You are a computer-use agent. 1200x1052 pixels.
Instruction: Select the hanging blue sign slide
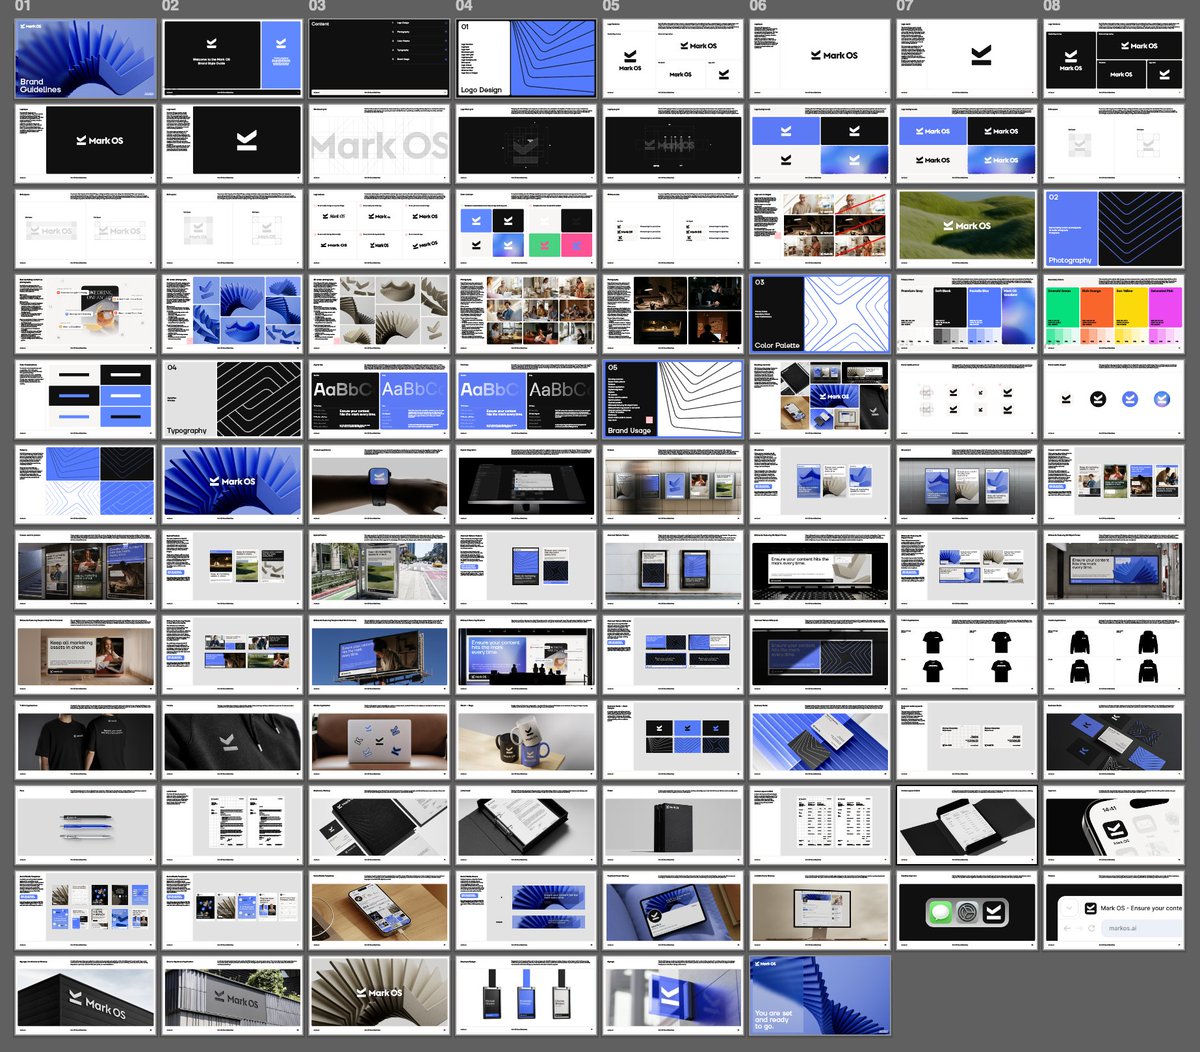(x=673, y=994)
